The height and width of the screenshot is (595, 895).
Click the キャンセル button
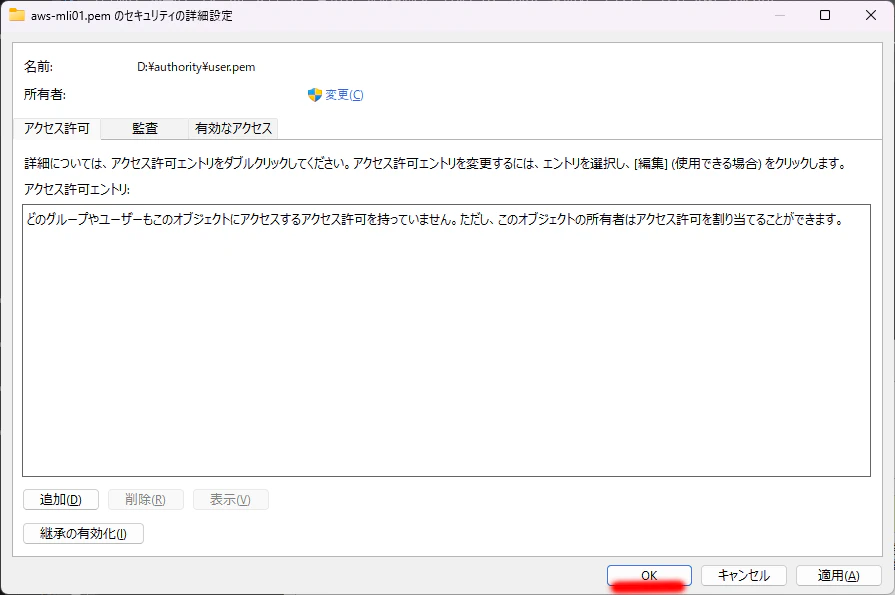click(x=744, y=576)
